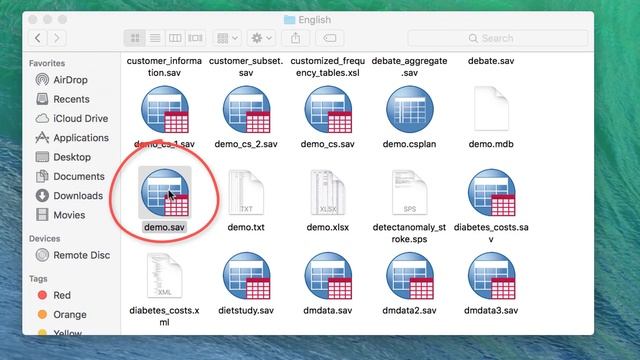The height and width of the screenshot is (360, 640).
Task: Click the demo.sav file icon
Action: point(165,193)
